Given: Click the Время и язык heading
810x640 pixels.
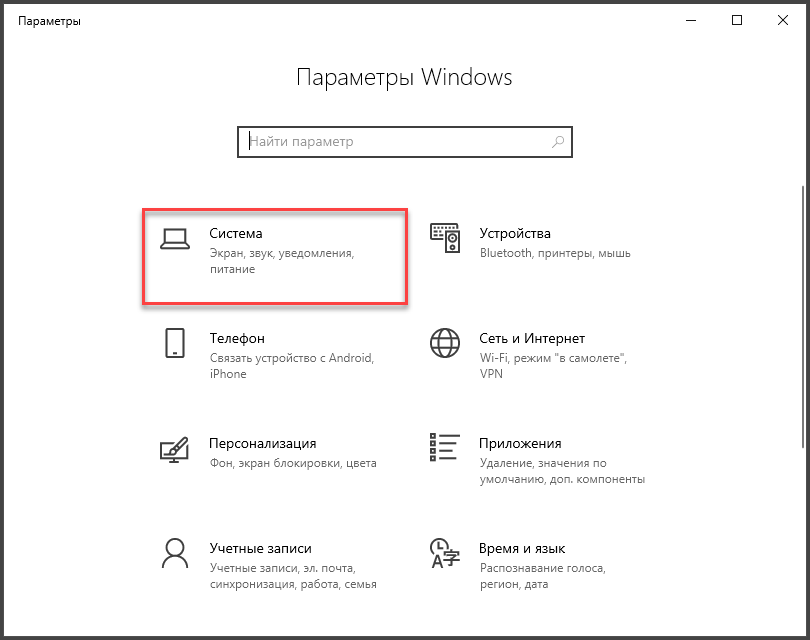Looking at the screenshot, I should (x=522, y=549).
